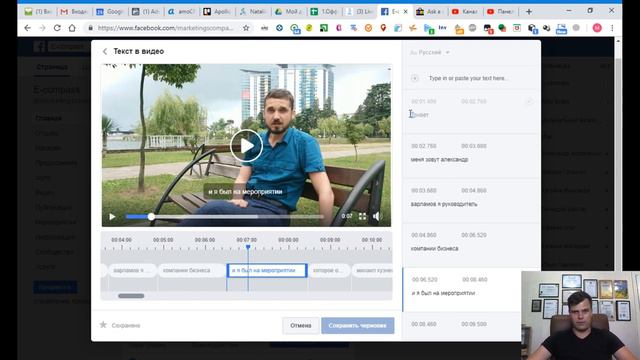
Task: Bookmark this page with the star icon
Action: [x=246, y=28]
